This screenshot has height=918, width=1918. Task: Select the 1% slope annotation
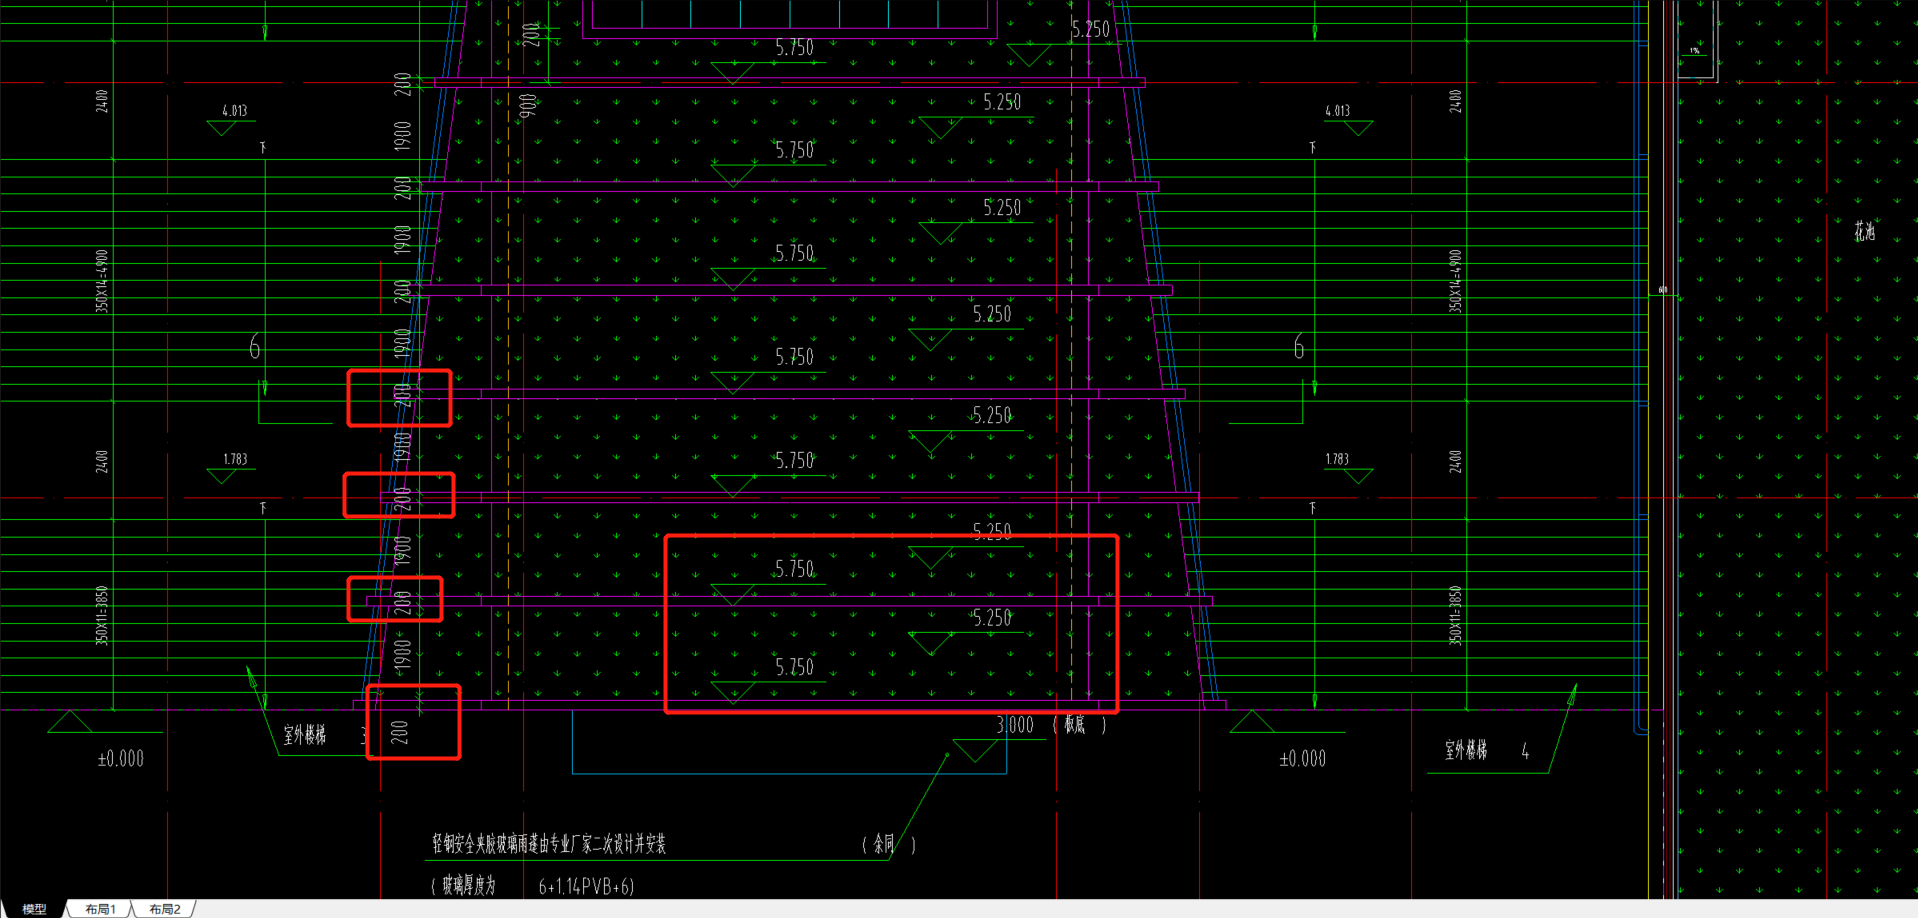click(1695, 50)
